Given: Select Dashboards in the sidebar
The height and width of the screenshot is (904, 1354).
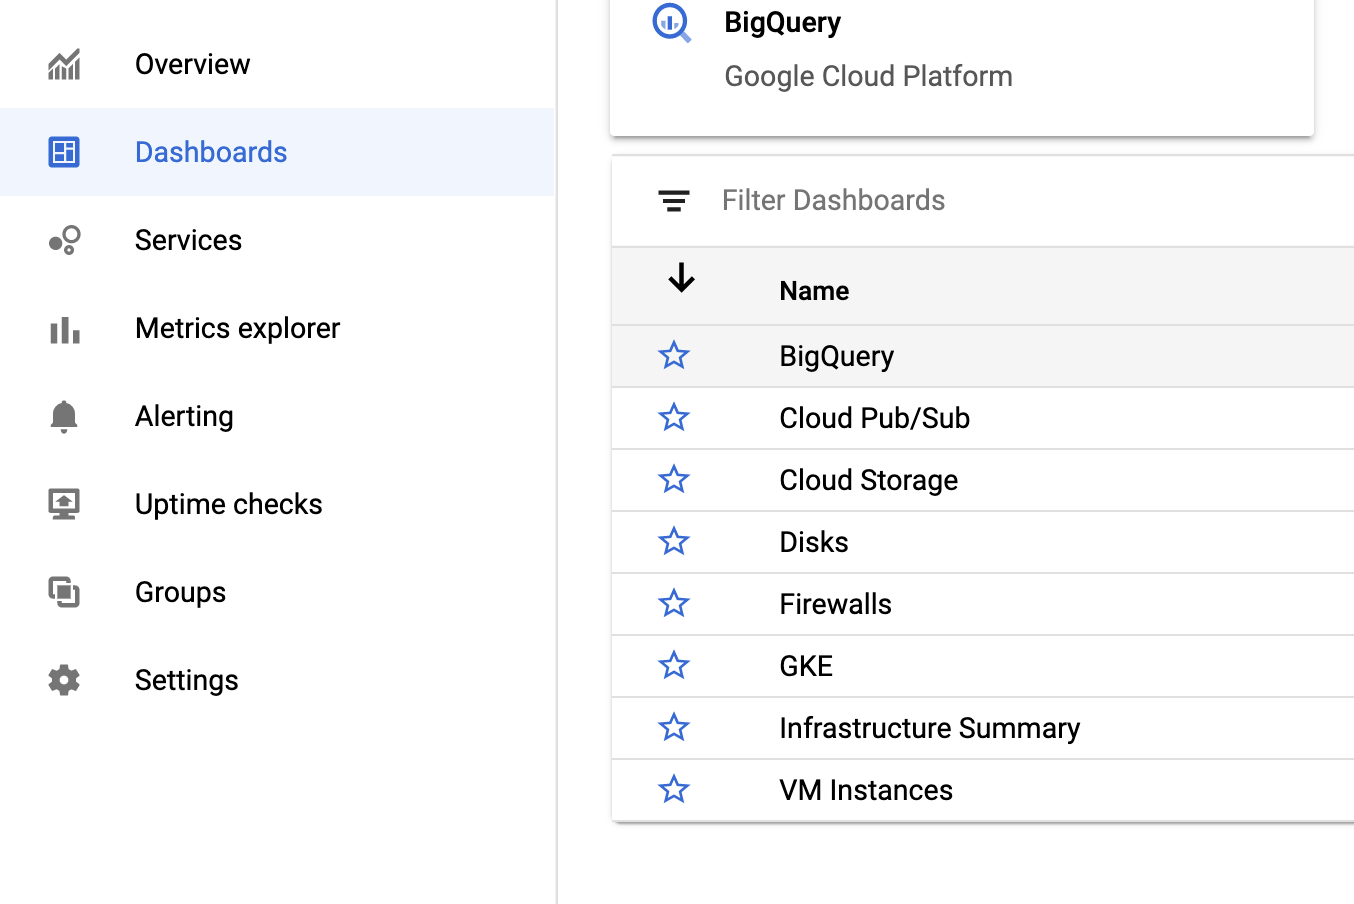Looking at the screenshot, I should pos(277,152).
